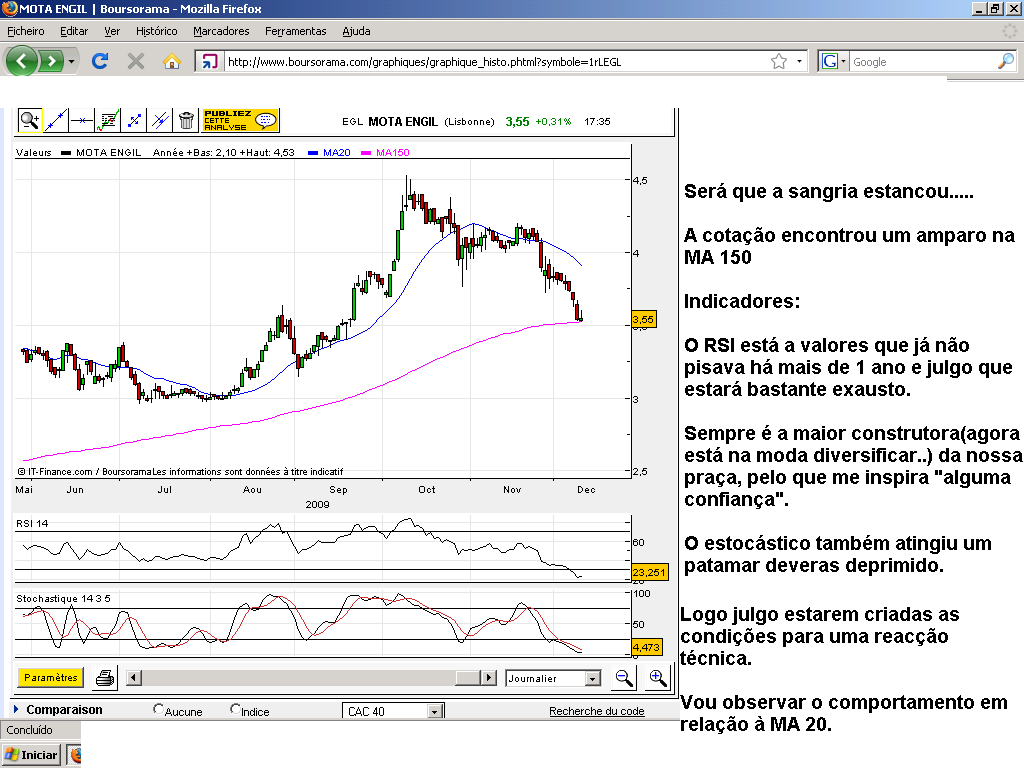This screenshot has width=1024, height=768.
Task: Select the trend line drawing tool
Action: 56,120
